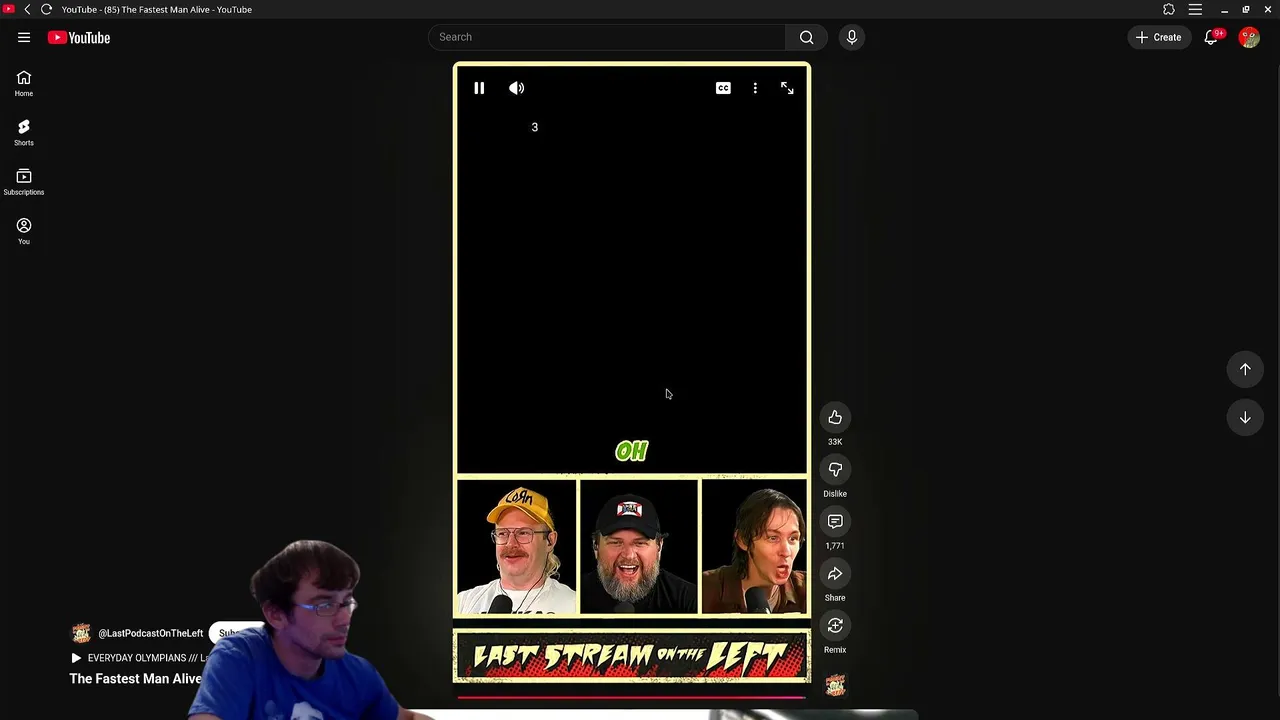Open the comments with 1,771 count
Image resolution: width=1280 pixels, height=720 pixels.
pyautogui.click(x=835, y=521)
